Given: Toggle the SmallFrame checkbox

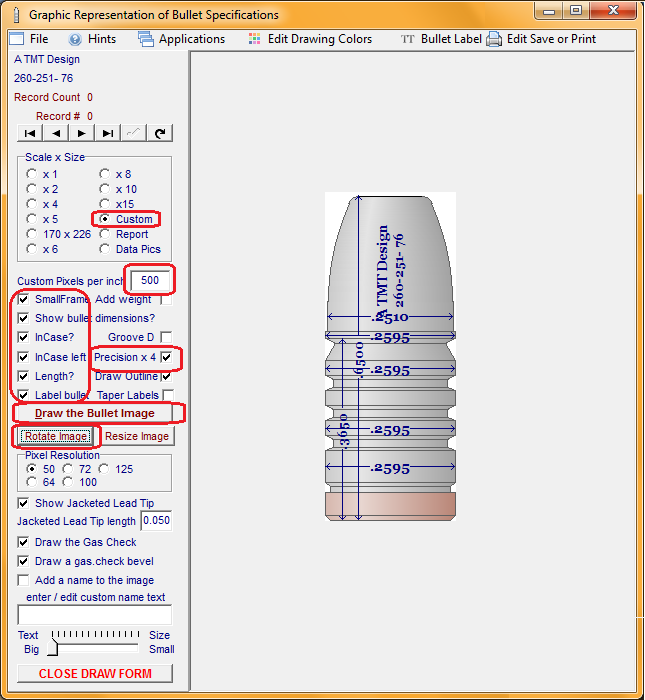Looking at the screenshot, I should 23,299.
